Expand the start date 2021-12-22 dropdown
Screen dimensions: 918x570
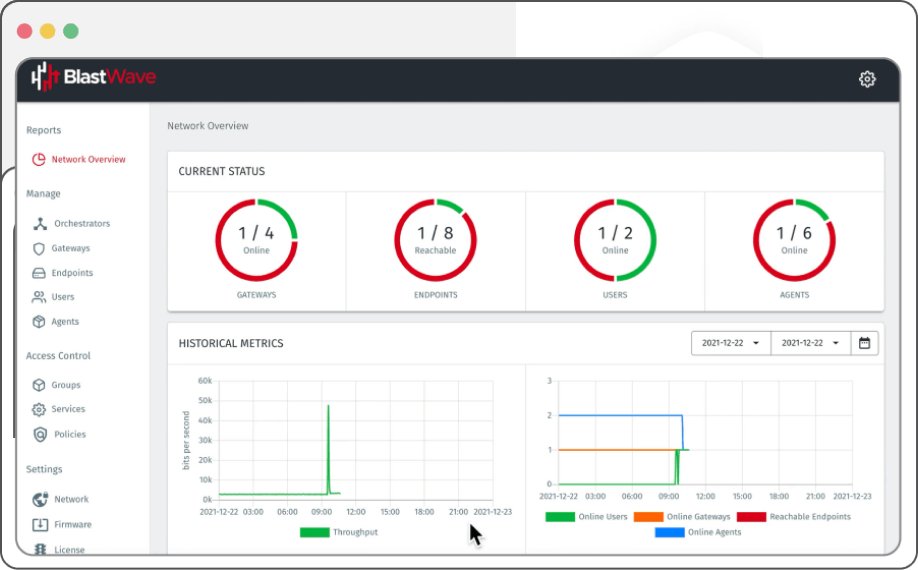click(731, 343)
